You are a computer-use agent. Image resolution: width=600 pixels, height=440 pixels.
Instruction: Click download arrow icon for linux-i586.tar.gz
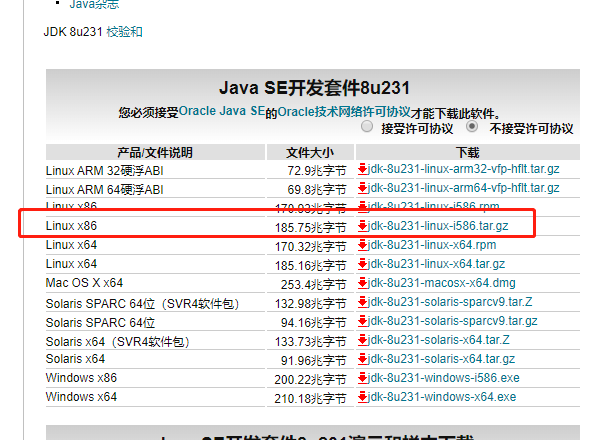(x=362, y=226)
